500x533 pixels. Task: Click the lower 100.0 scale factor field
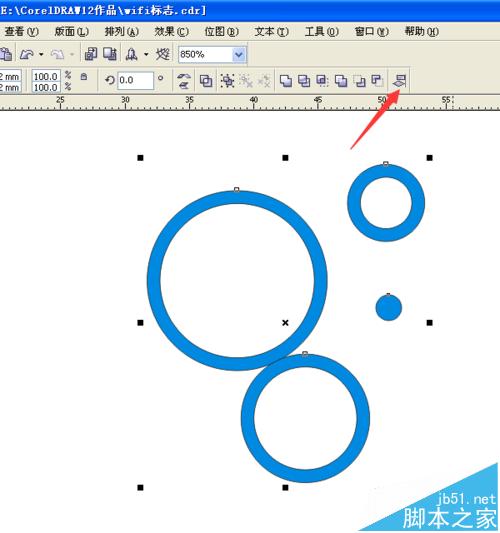(46, 87)
